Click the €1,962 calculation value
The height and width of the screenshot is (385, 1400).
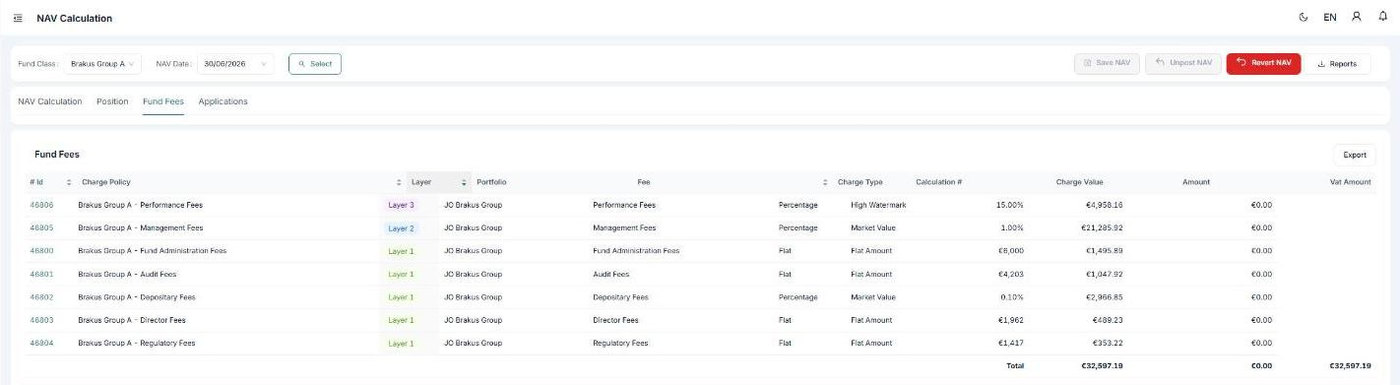1010,320
